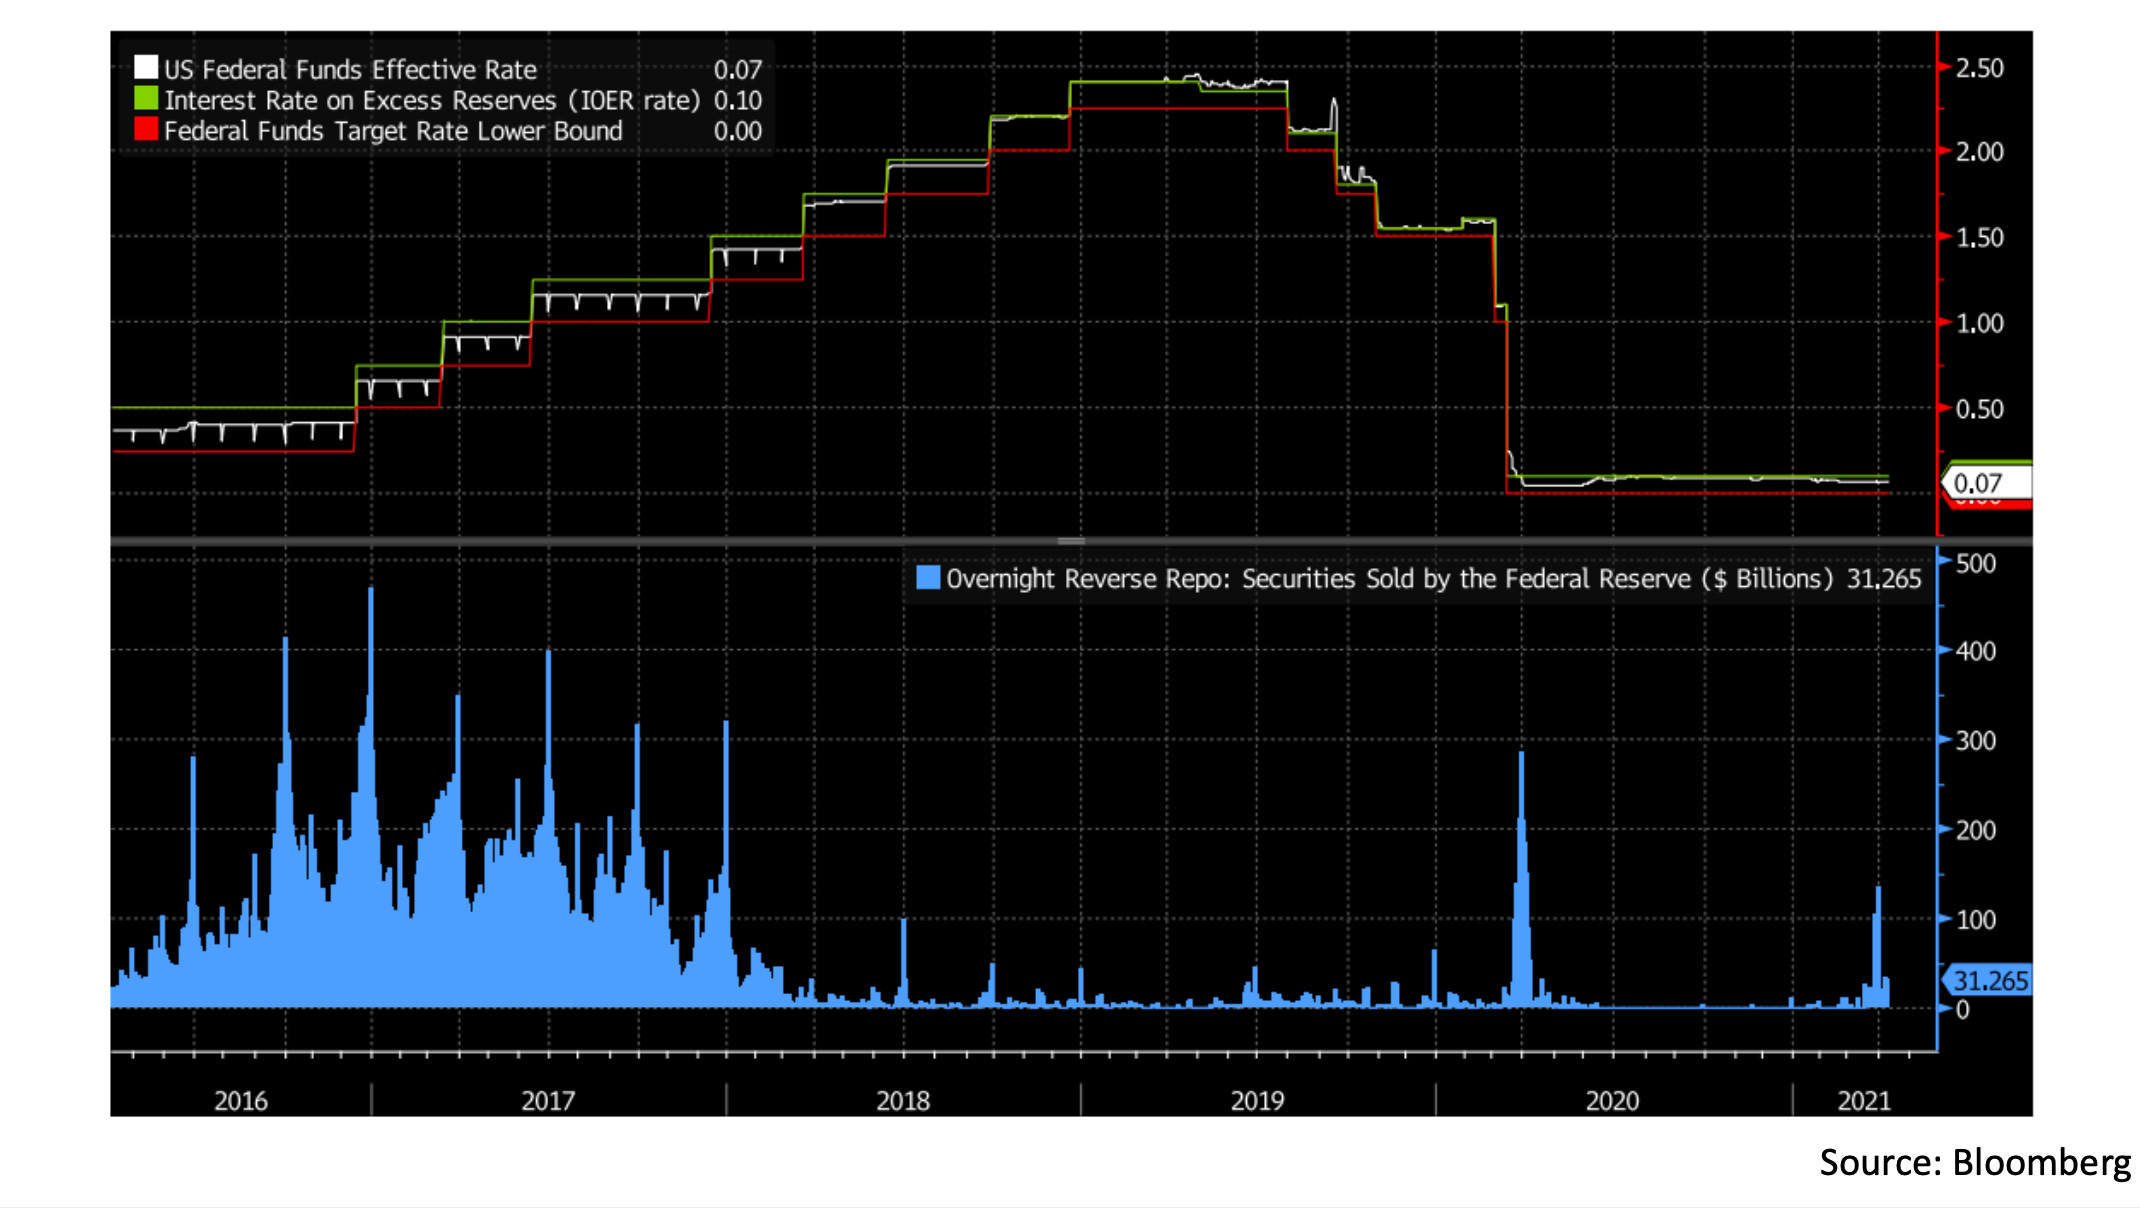The image size is (2140, 1208).
Task: Click the 1.00 tick on rate axis
Action: (x=1979, y=323)
